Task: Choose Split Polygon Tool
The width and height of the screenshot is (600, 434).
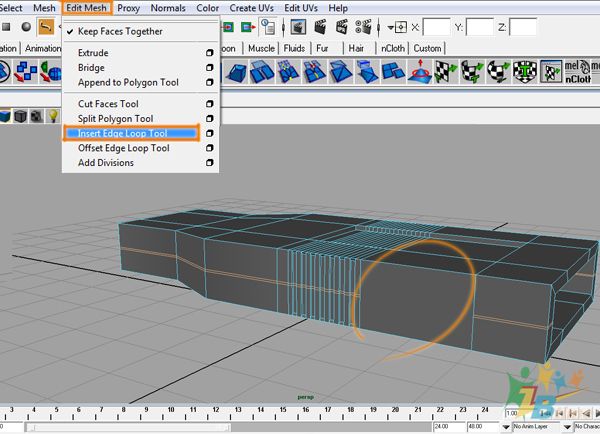Action: click(x=116, y=119)
